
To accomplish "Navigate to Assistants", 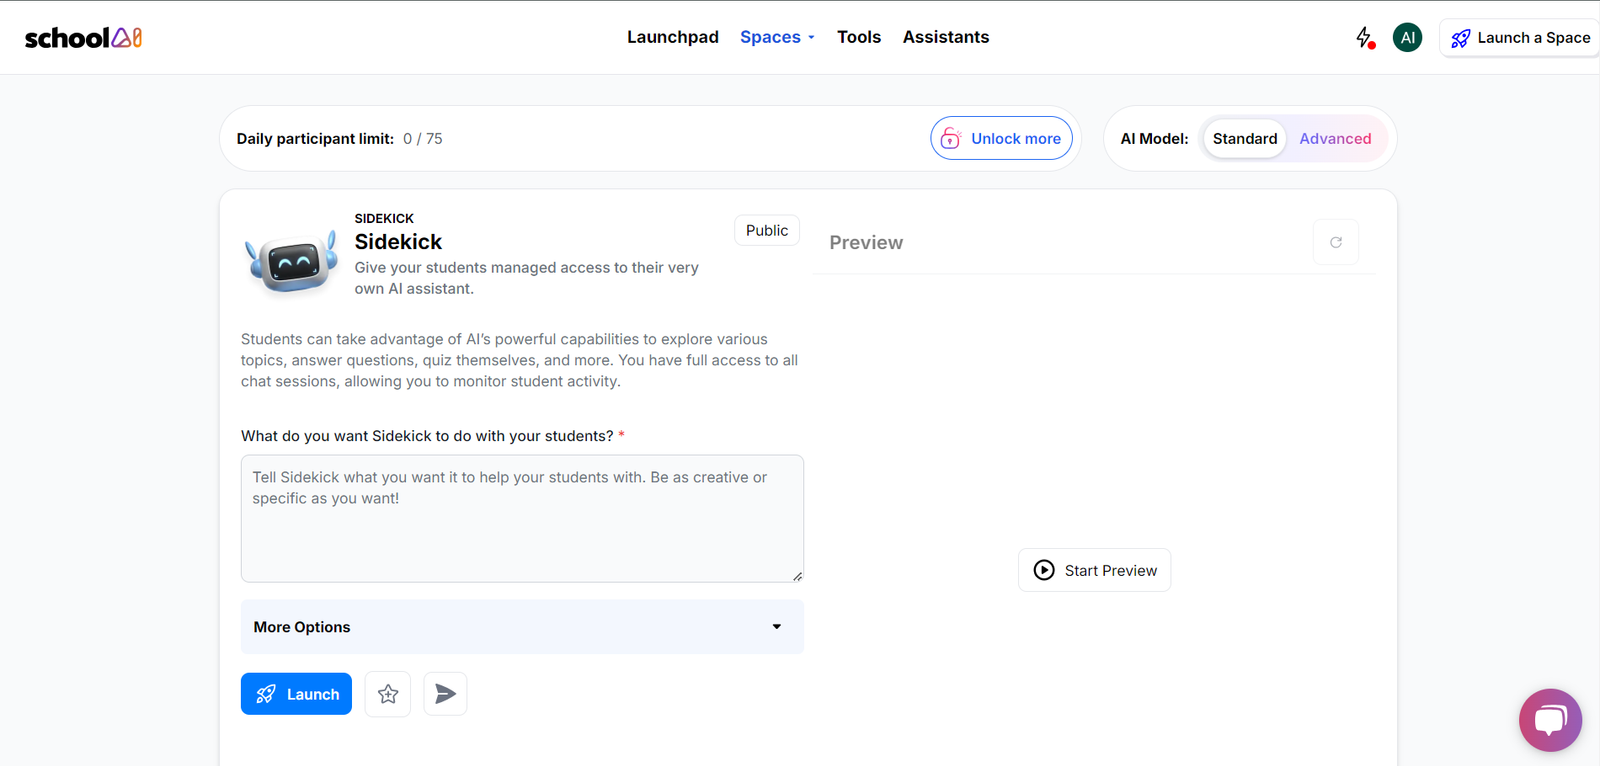I will (946, 37).
